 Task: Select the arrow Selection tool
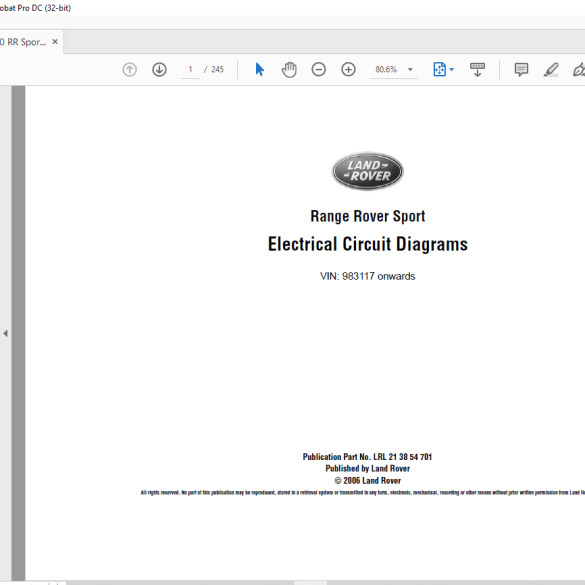tap(260, 69)
